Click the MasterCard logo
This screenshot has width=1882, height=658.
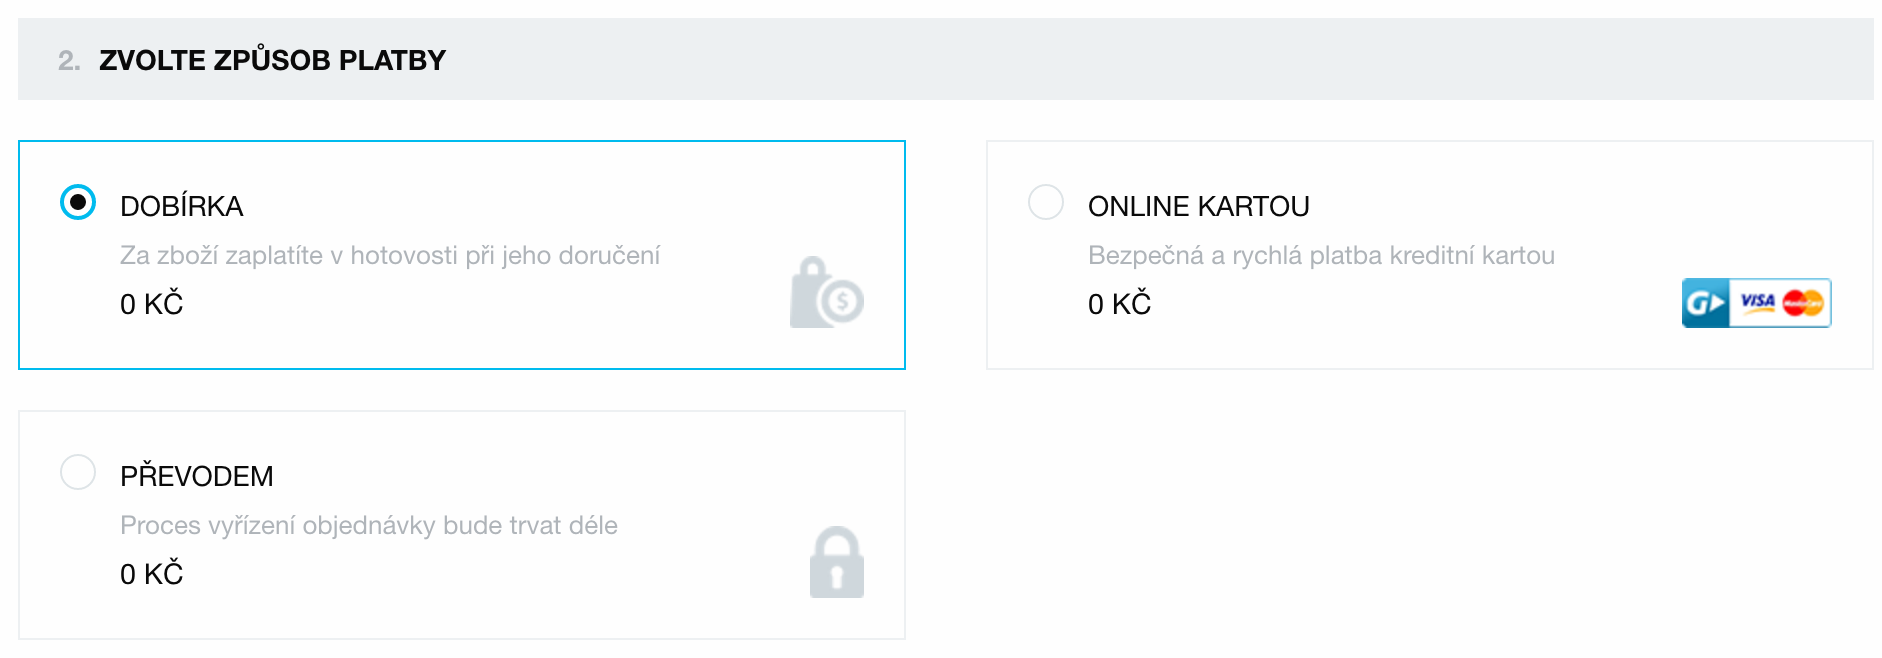pyautogui.click(x=1804, y=302)
